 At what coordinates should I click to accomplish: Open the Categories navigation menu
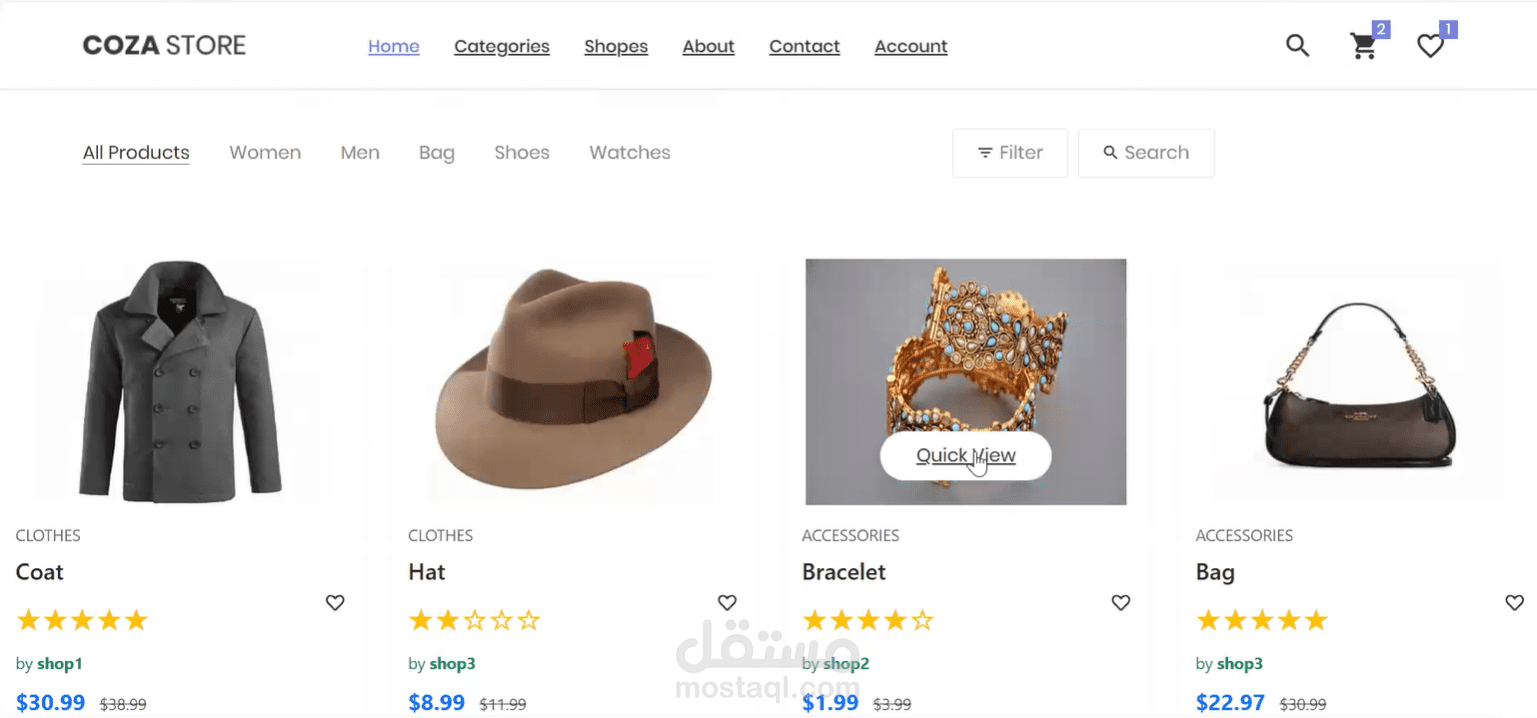coord(502,46)
